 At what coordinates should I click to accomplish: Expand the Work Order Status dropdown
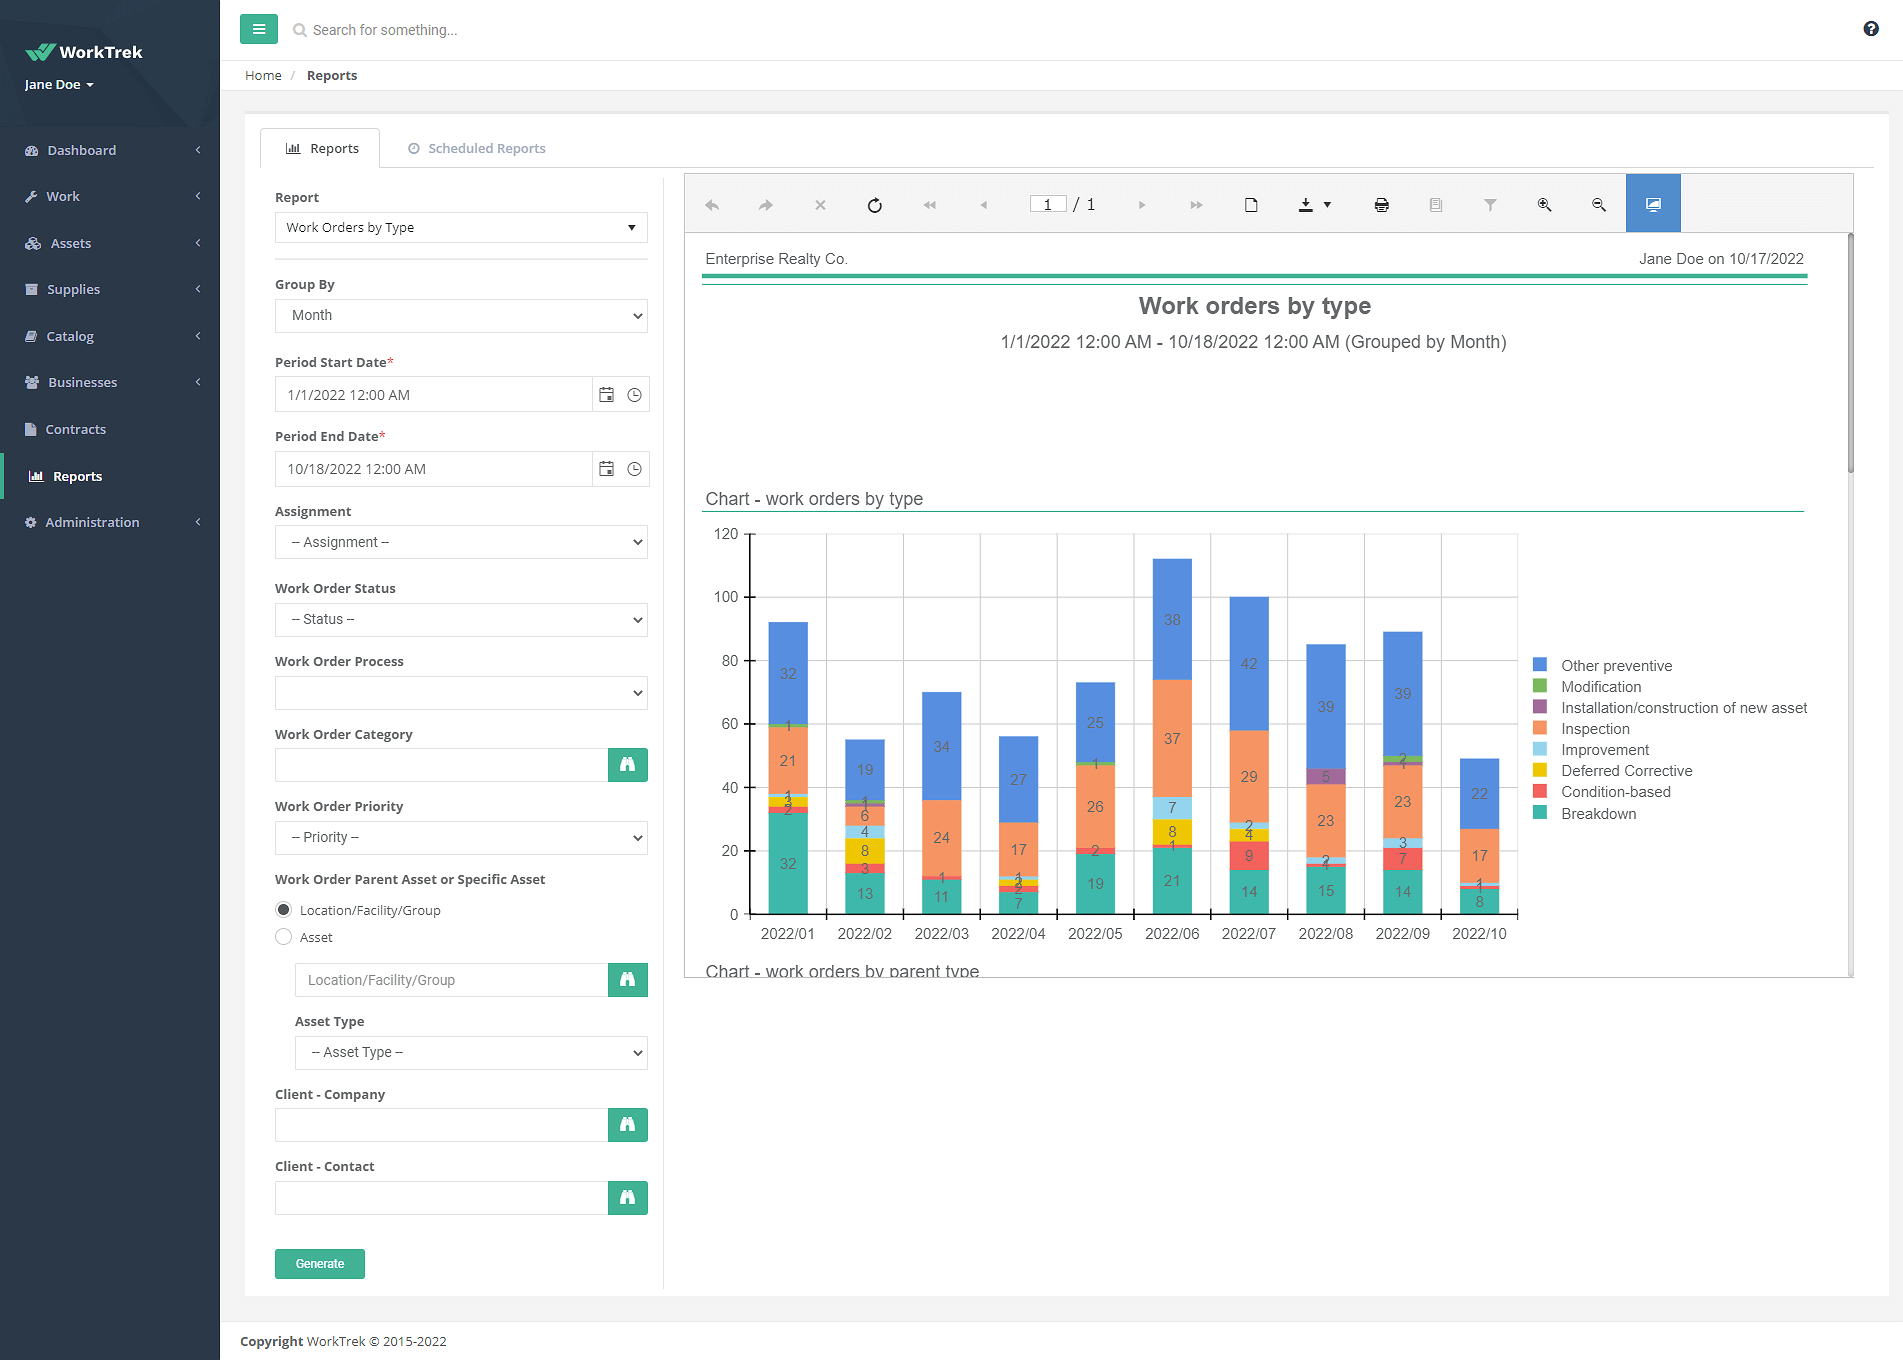pos(461,620)
